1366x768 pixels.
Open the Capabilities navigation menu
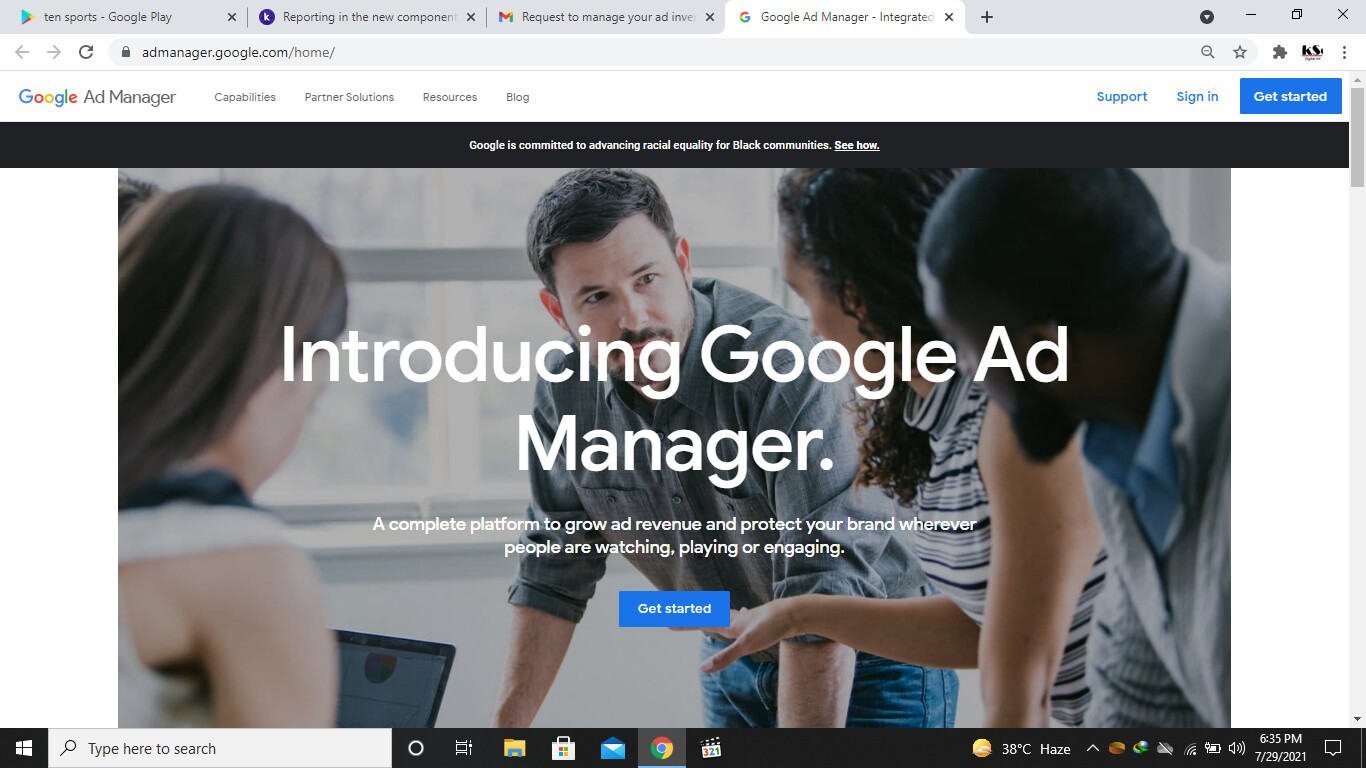(x=245, y=97)
